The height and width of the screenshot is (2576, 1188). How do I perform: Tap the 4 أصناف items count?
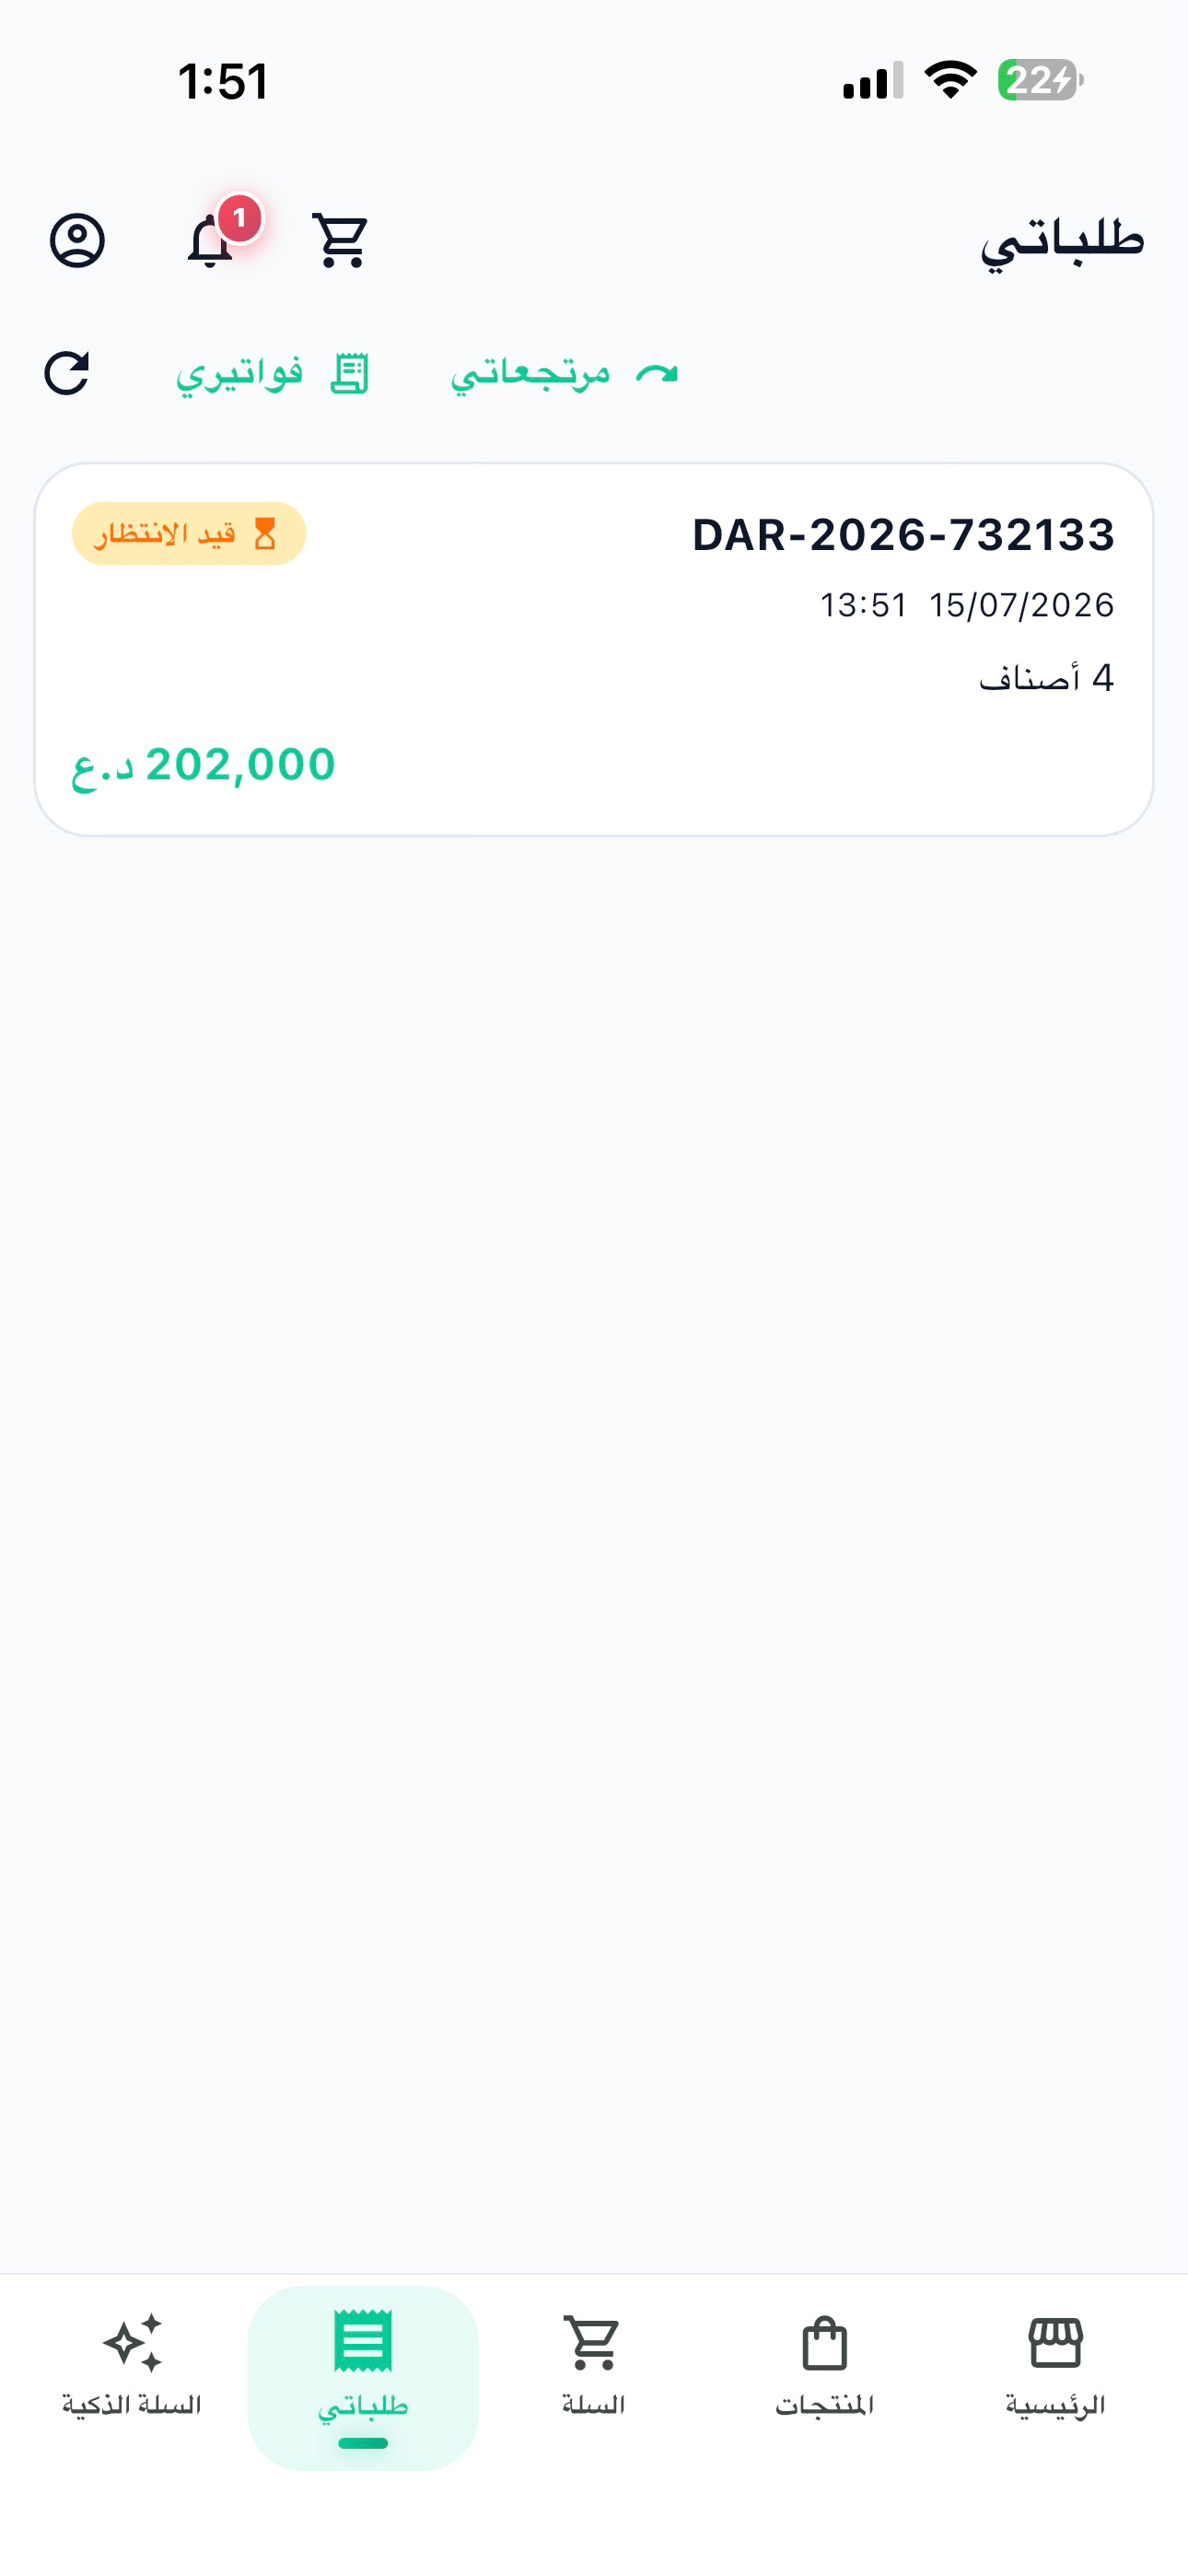(x=1046, y=678)
